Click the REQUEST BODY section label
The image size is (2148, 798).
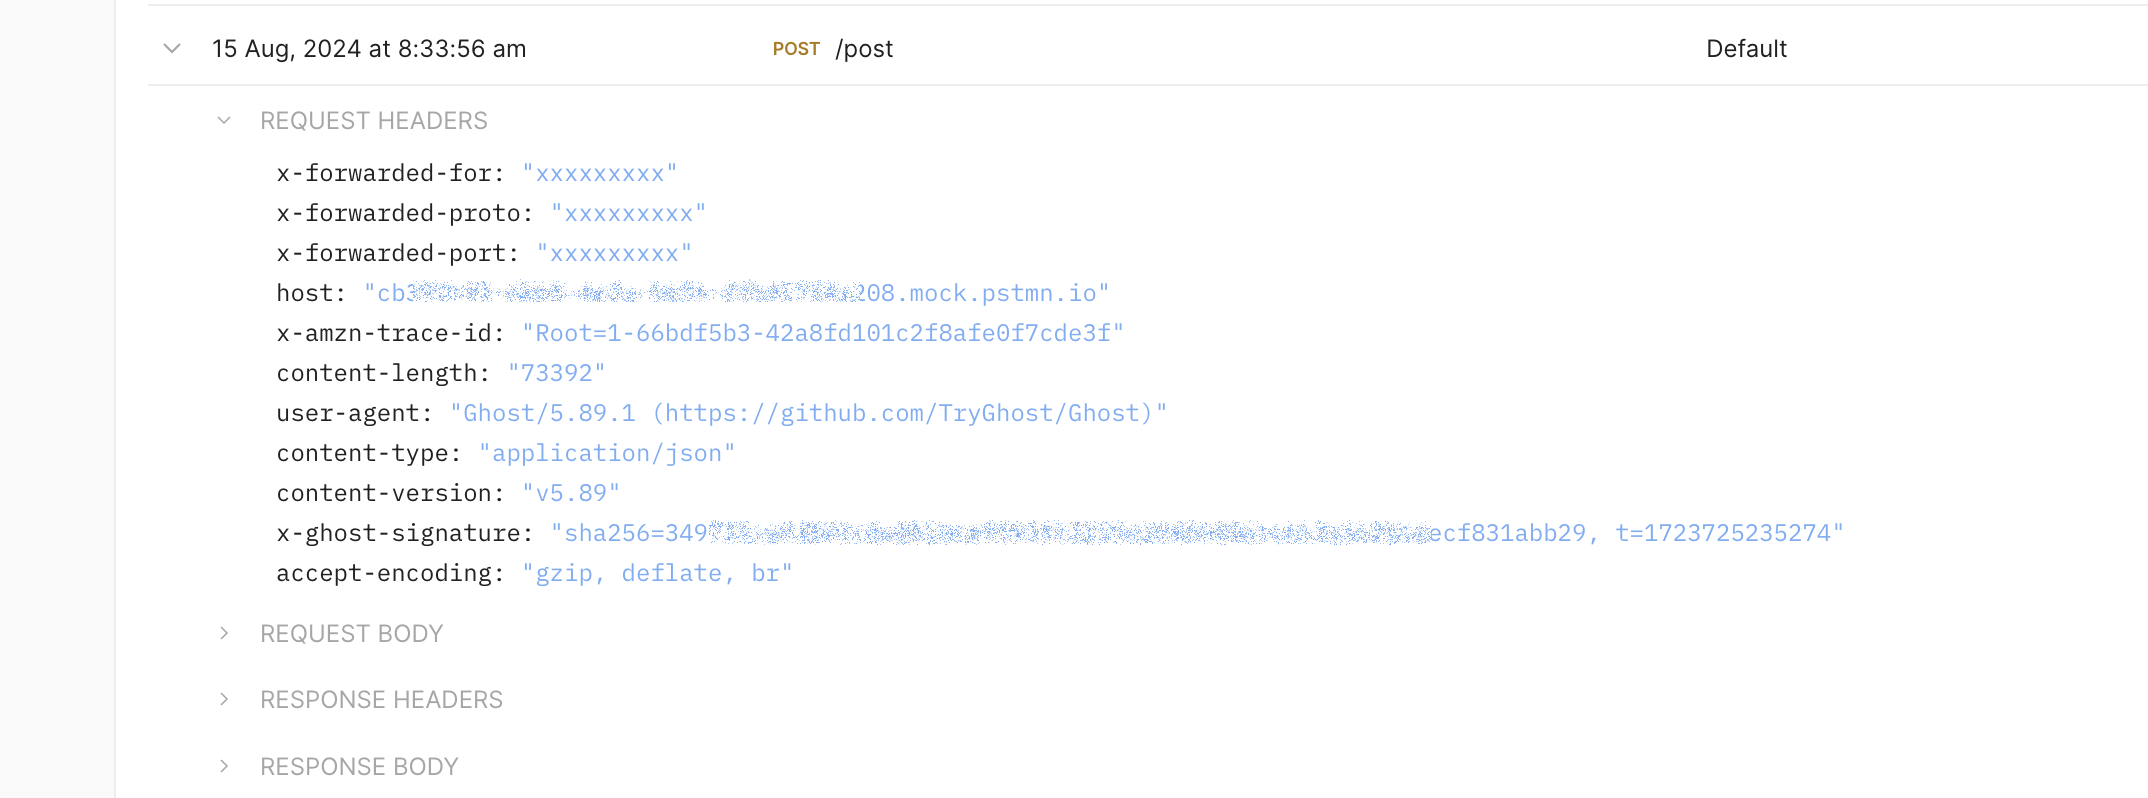pos(351,634)
